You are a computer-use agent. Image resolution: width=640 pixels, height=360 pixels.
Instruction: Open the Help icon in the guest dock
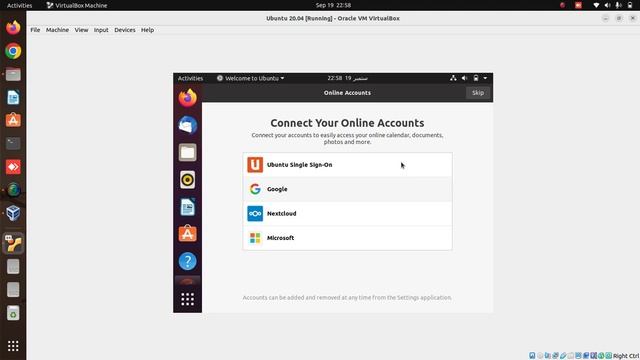187,261
